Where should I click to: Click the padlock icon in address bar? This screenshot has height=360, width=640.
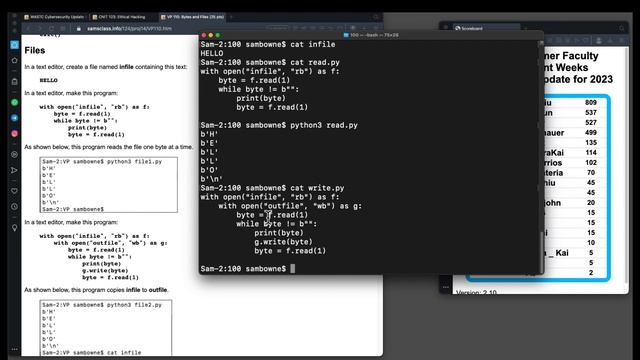[x=79, y=29]
